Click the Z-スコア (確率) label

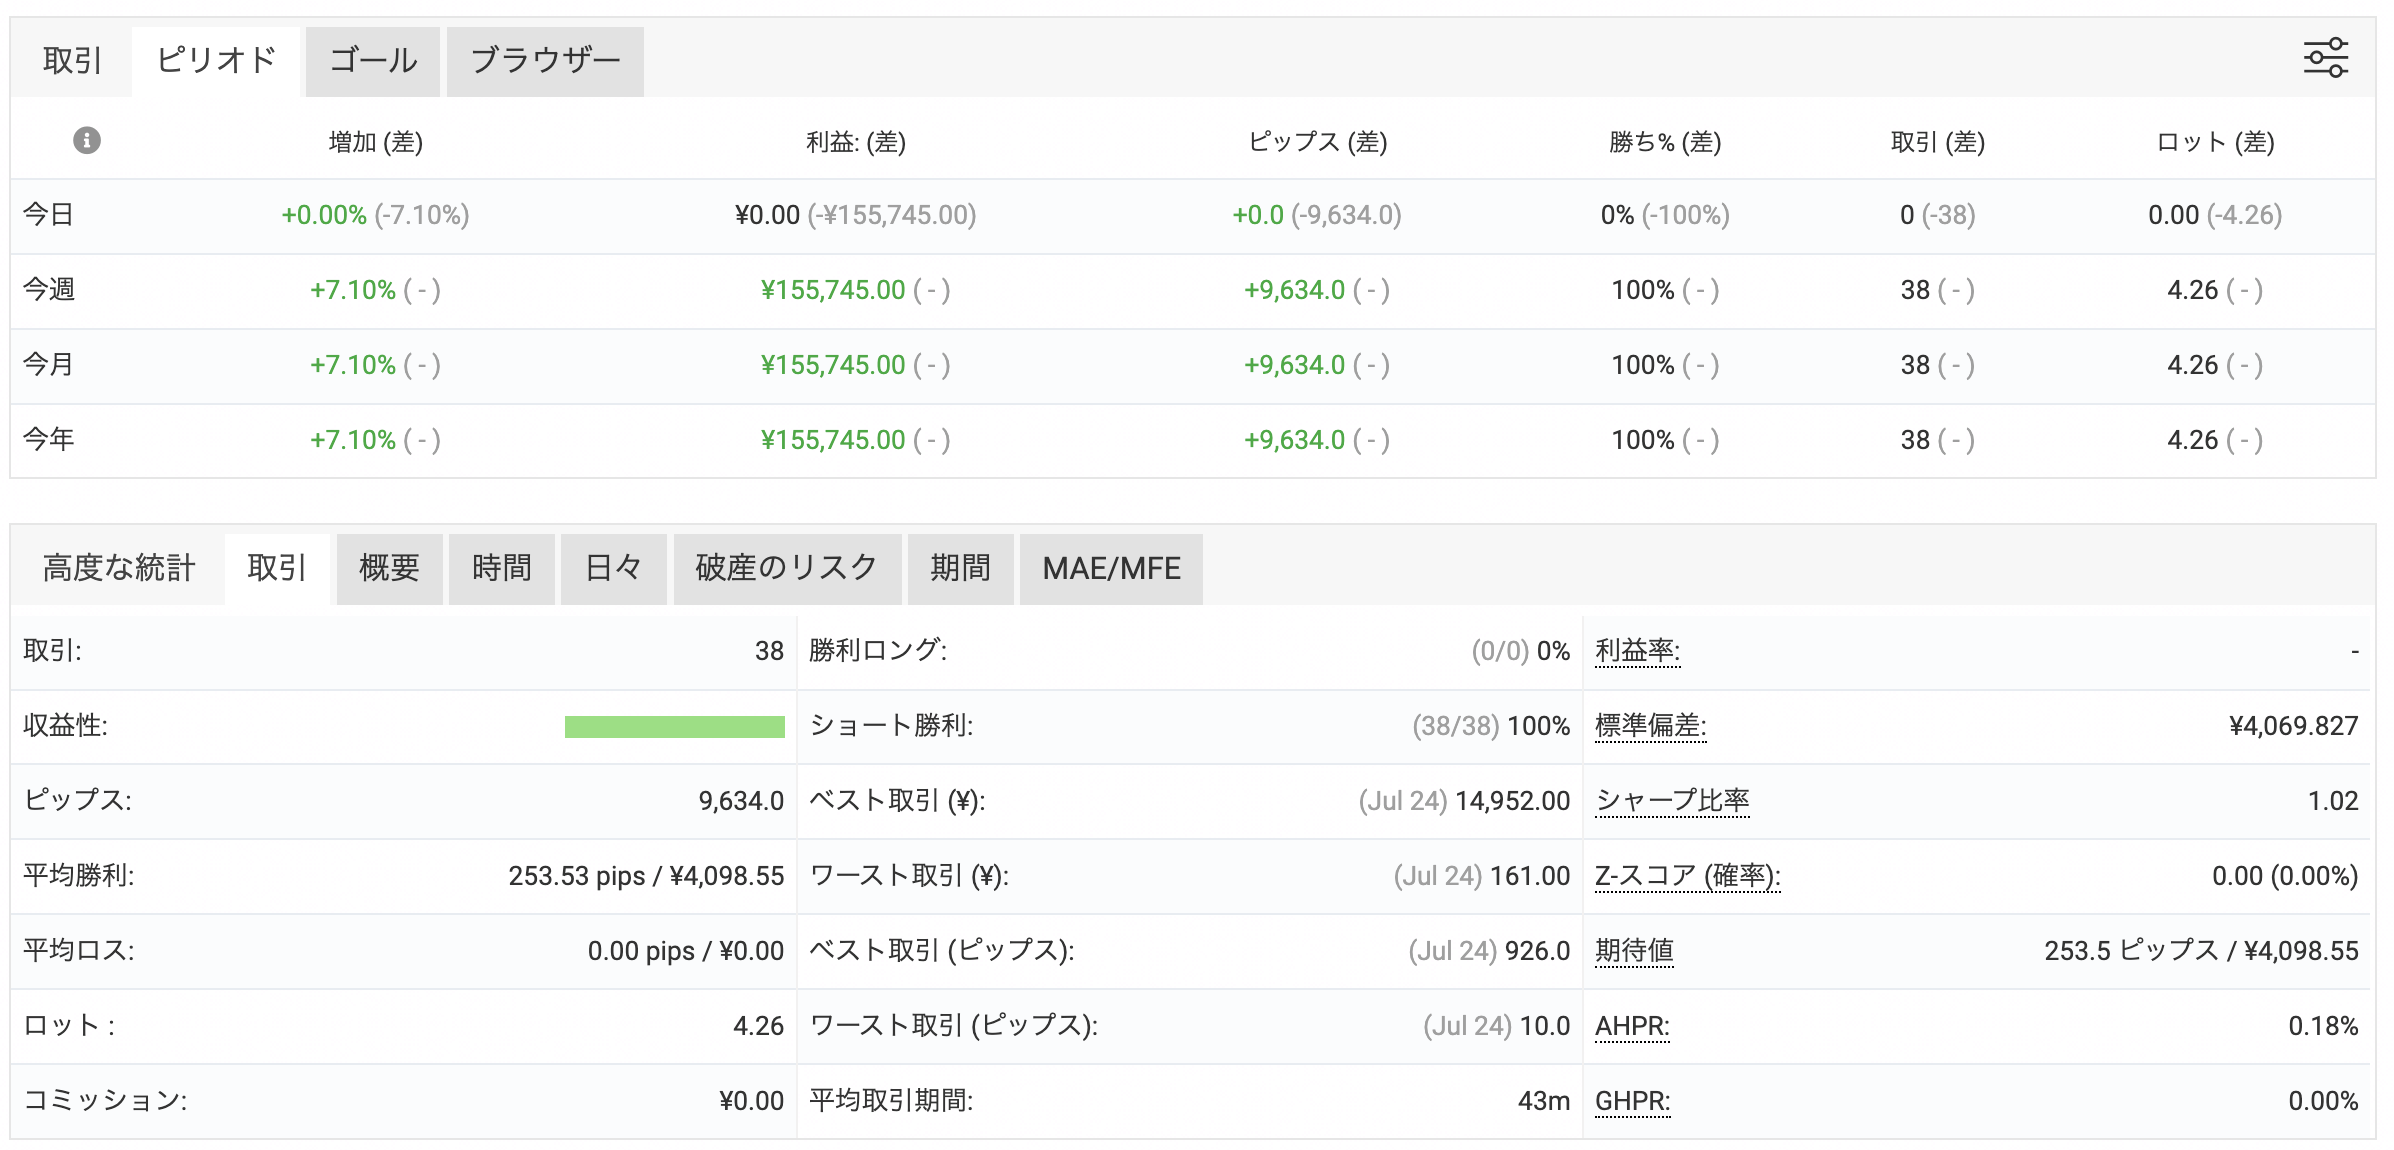click(x=1687, y=876)
